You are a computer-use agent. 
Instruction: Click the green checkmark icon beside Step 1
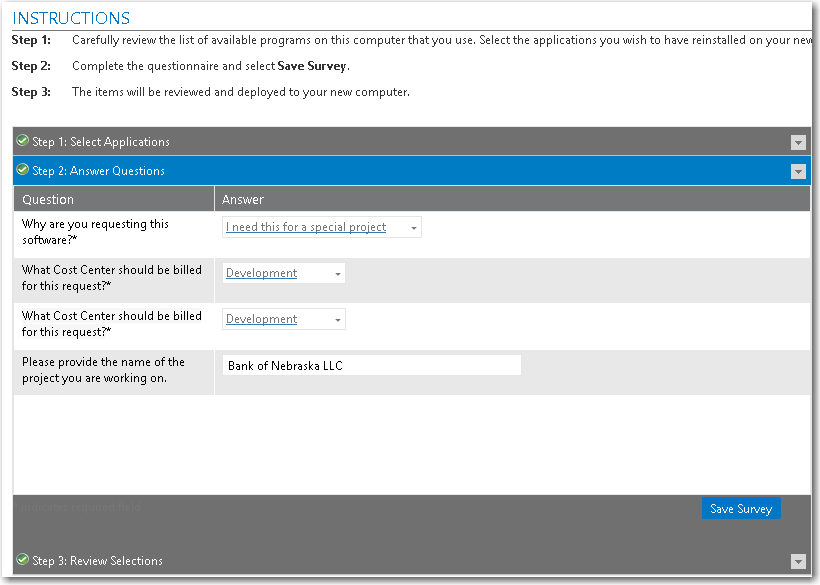(22, 141)
